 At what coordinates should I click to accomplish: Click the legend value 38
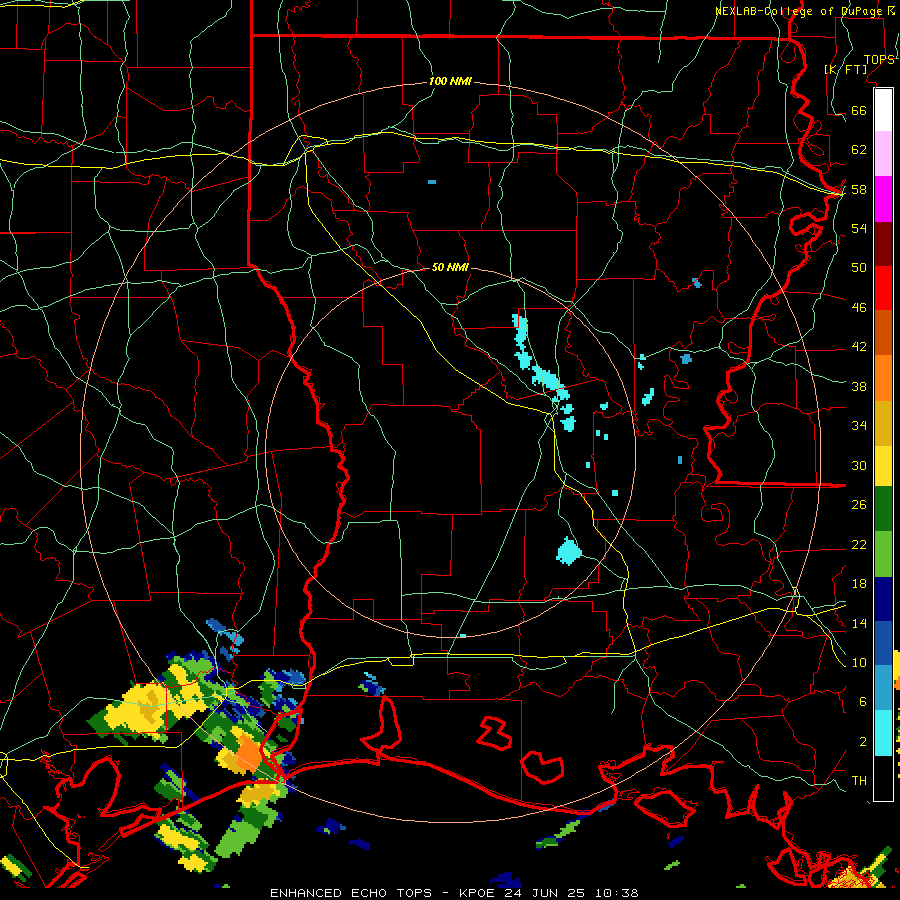point(859,387)
